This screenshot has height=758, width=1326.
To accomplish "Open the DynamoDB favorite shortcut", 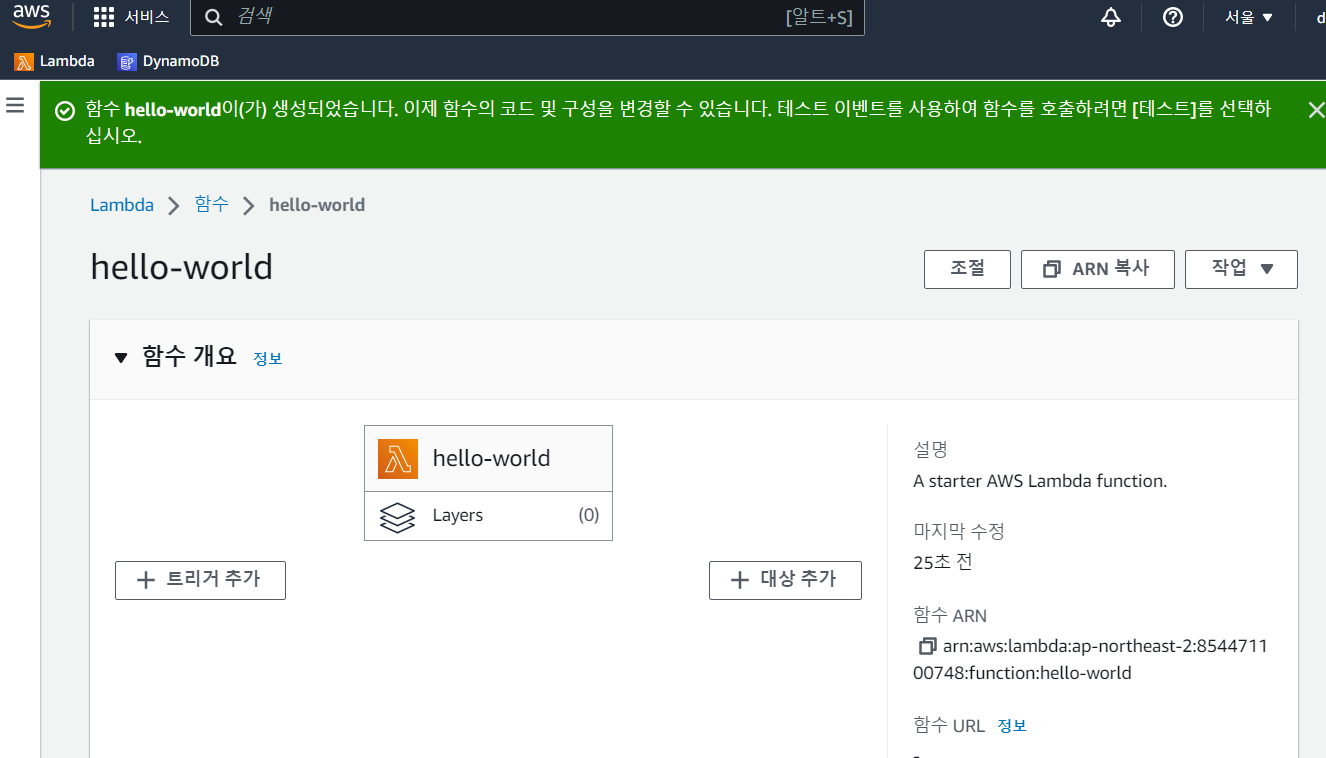I will (x=168, y=61).
